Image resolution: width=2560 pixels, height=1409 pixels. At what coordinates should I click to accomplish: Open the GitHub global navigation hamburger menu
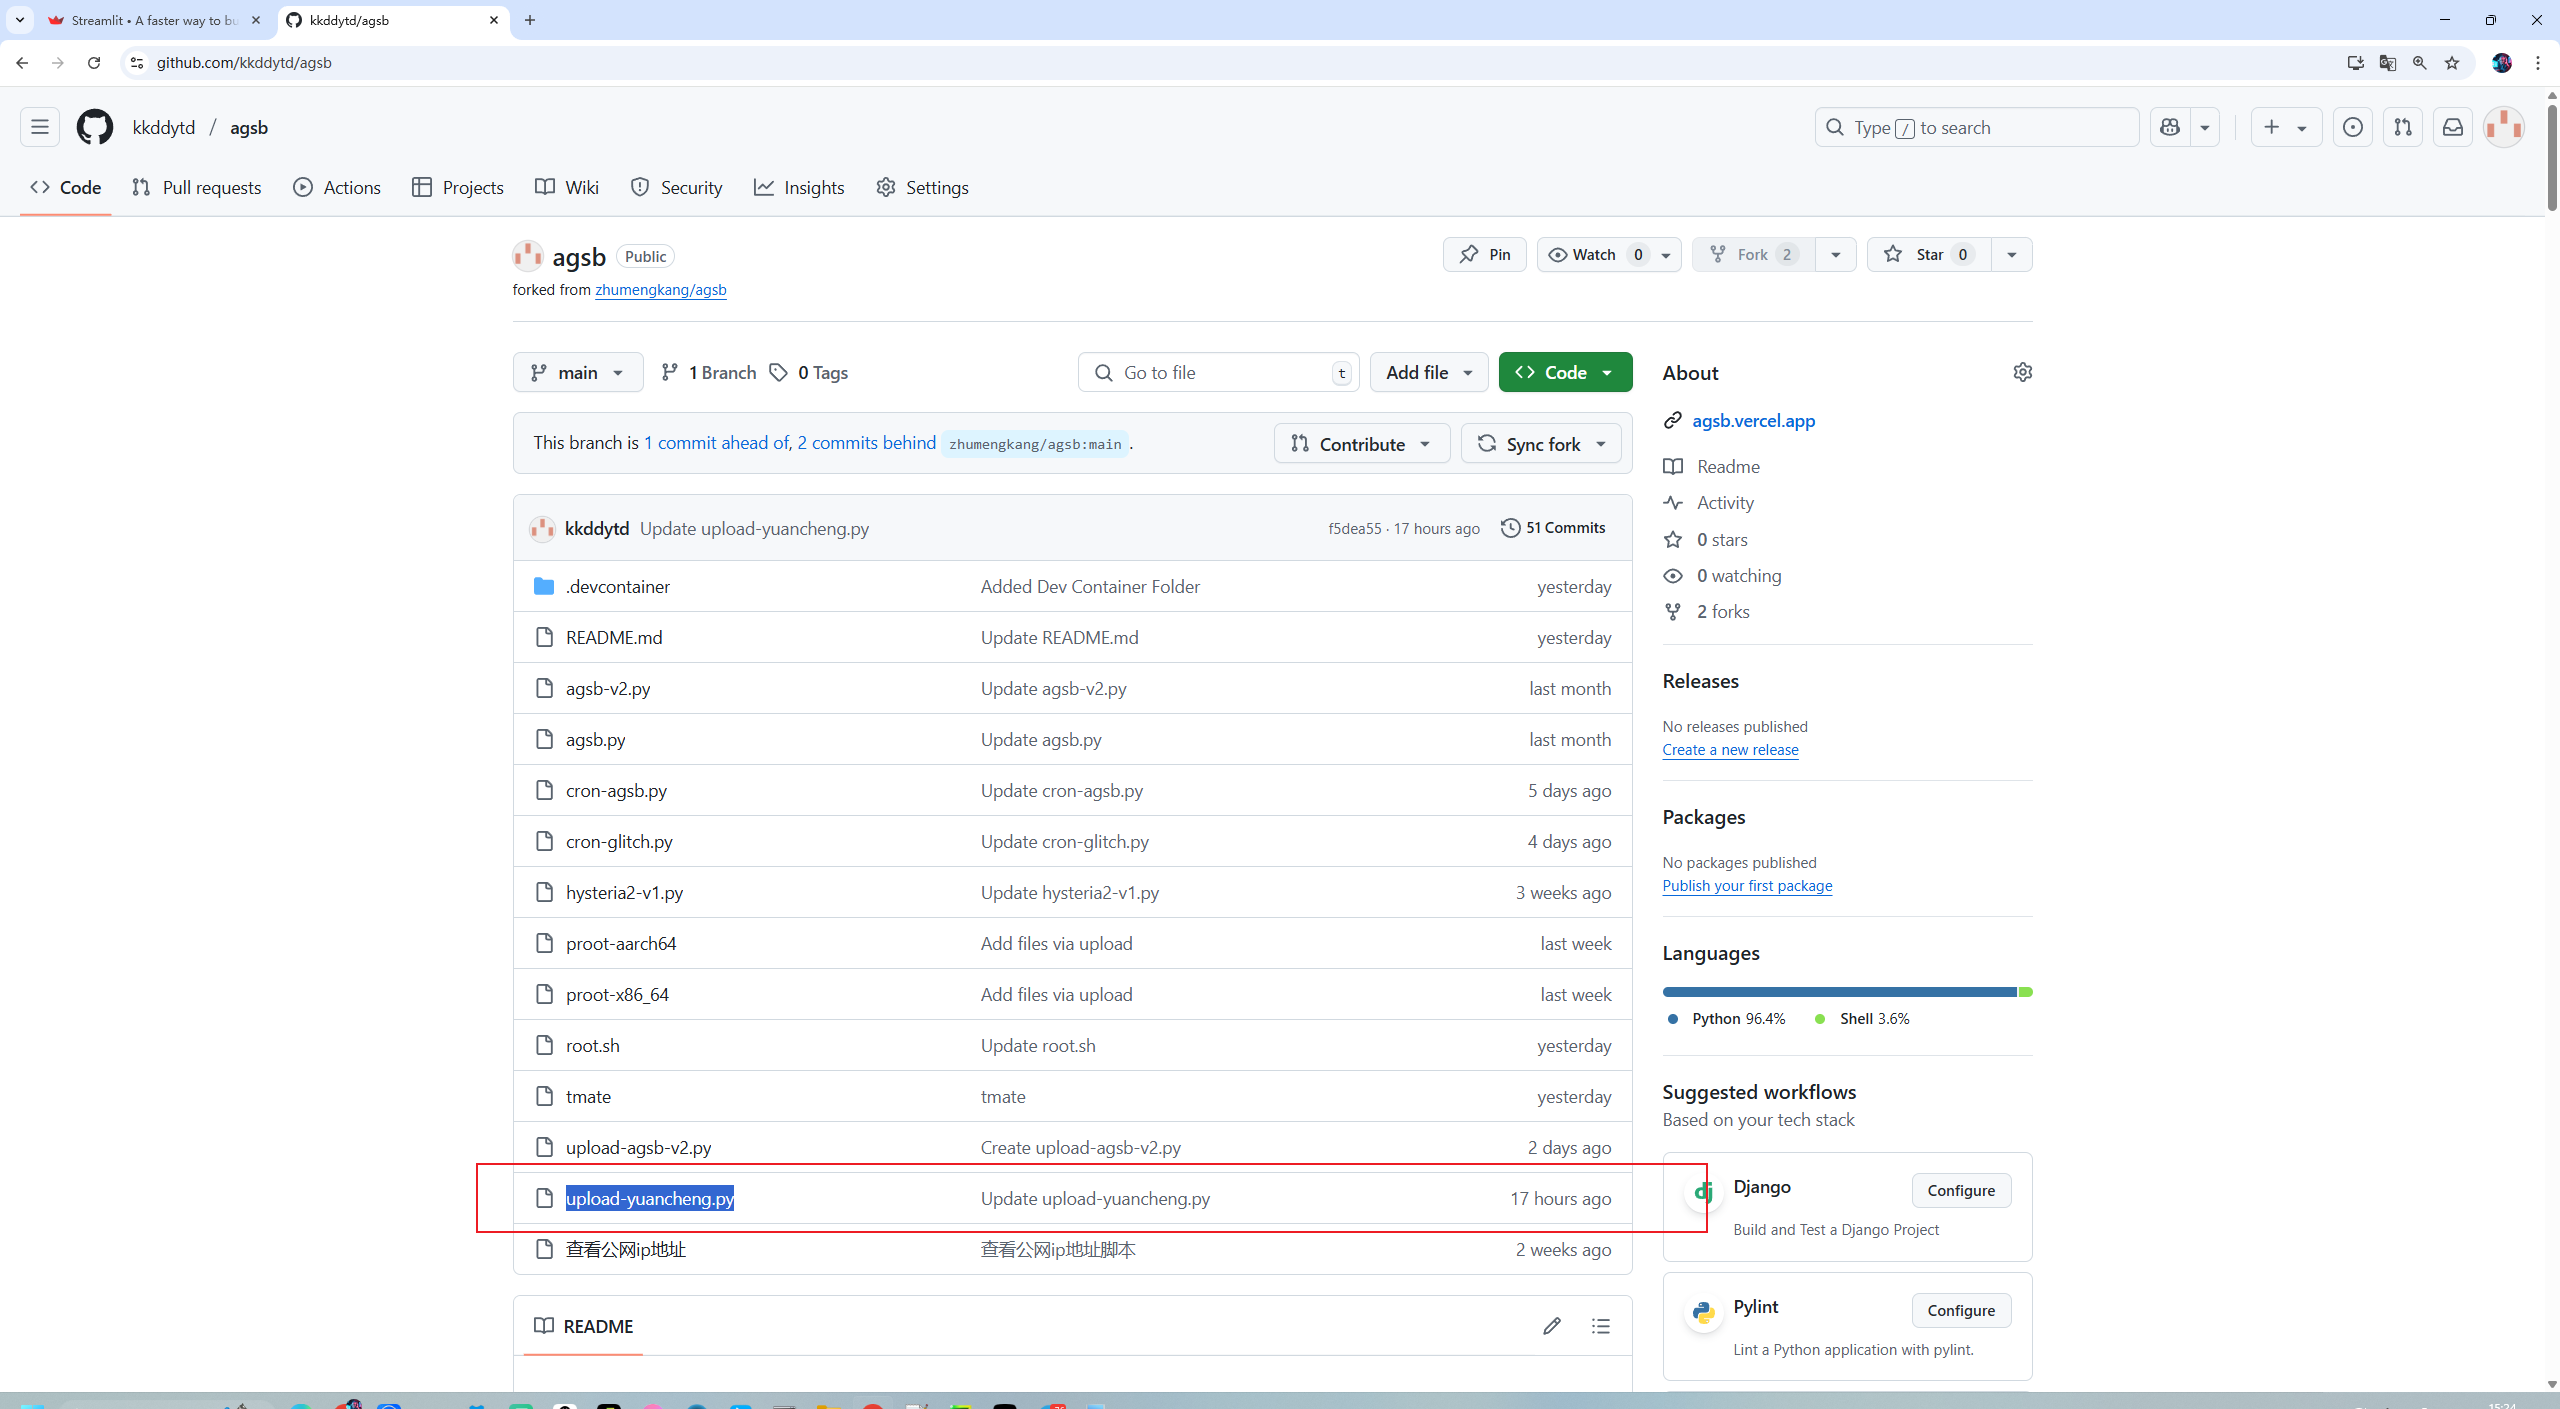click(x=40, y=127)
